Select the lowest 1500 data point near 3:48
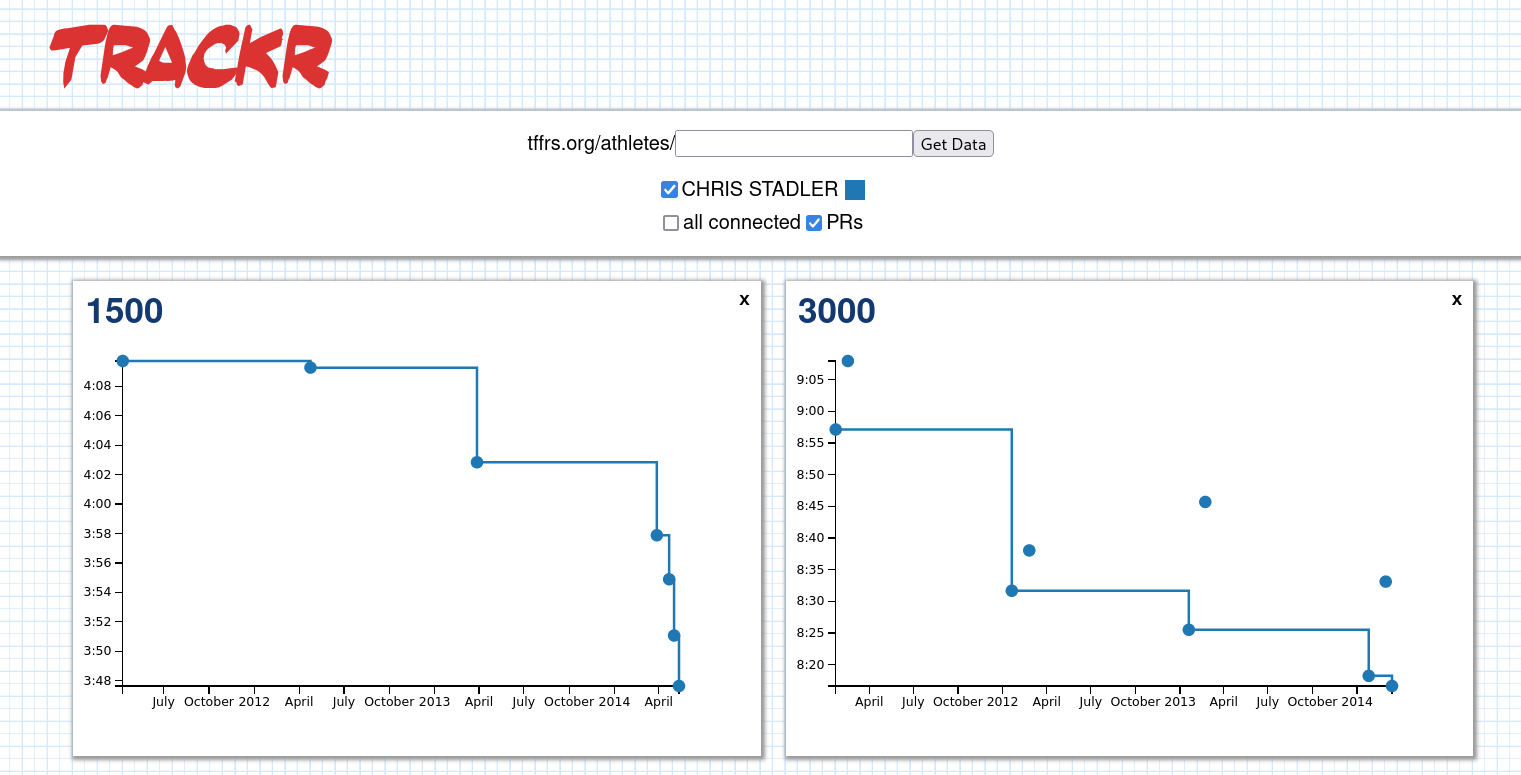The width and height of the screenshot is (1521, 775). [x=679, y=686]
